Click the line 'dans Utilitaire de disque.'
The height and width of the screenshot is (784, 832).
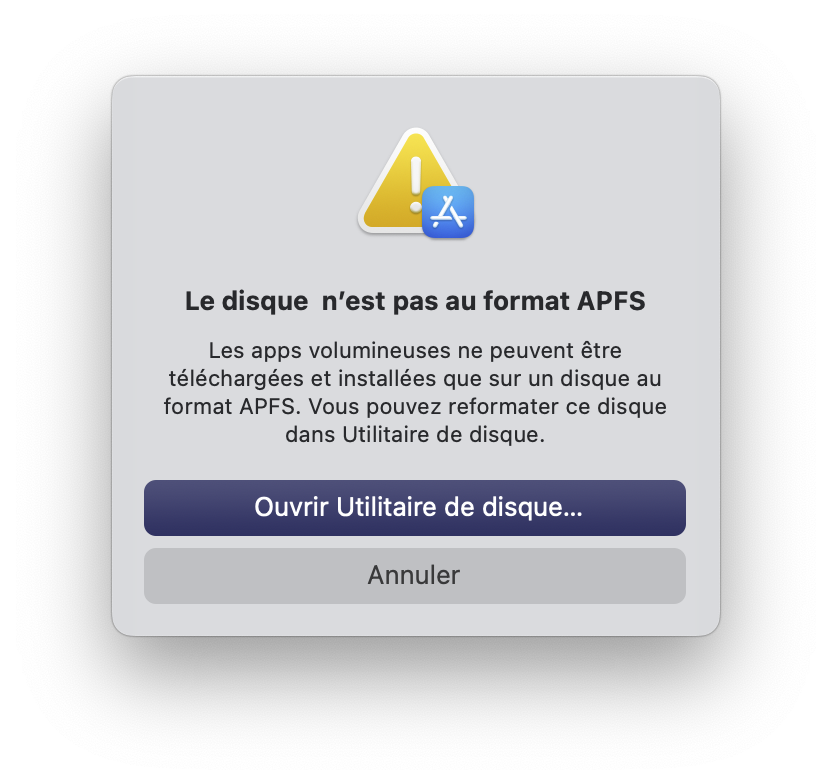coord(415,435)
